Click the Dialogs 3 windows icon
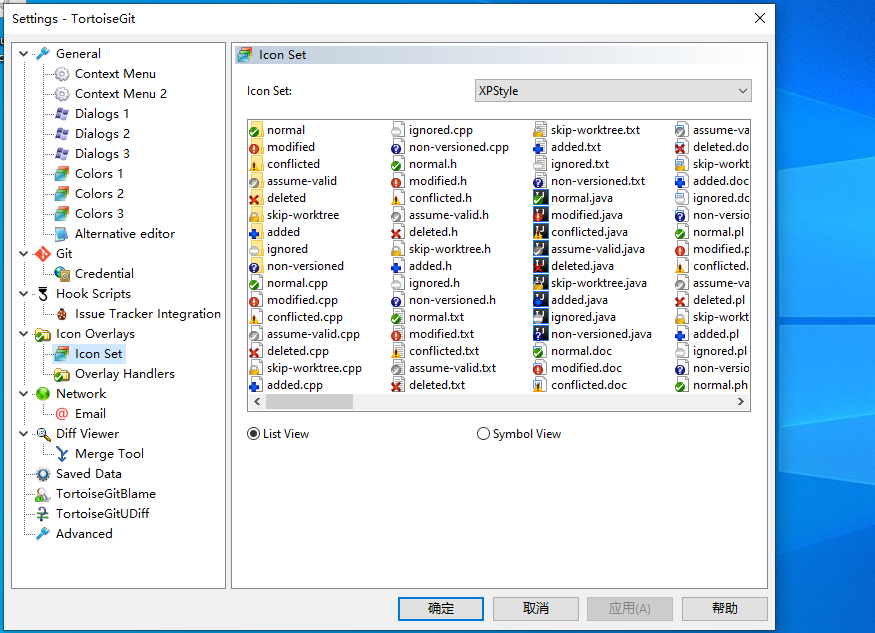Viewport: 875px width, 633px height. click(x=62, y=154)
